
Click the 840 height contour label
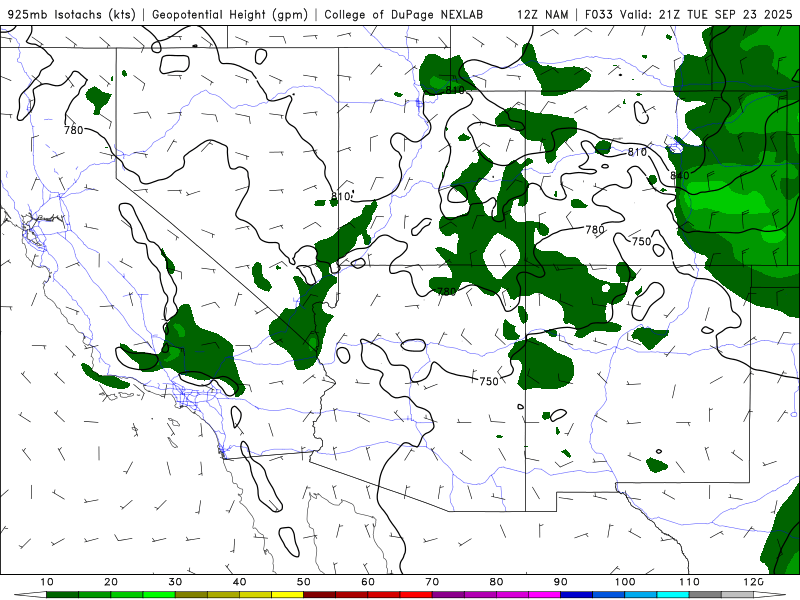click(x=680, y=176)
